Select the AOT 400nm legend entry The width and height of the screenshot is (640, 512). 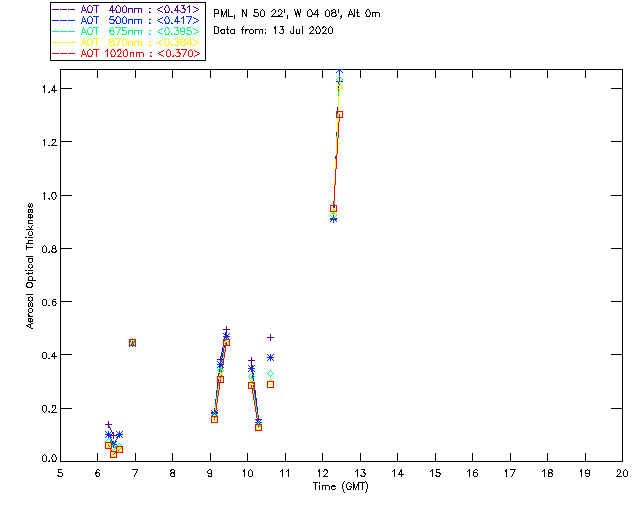point(126,9)
